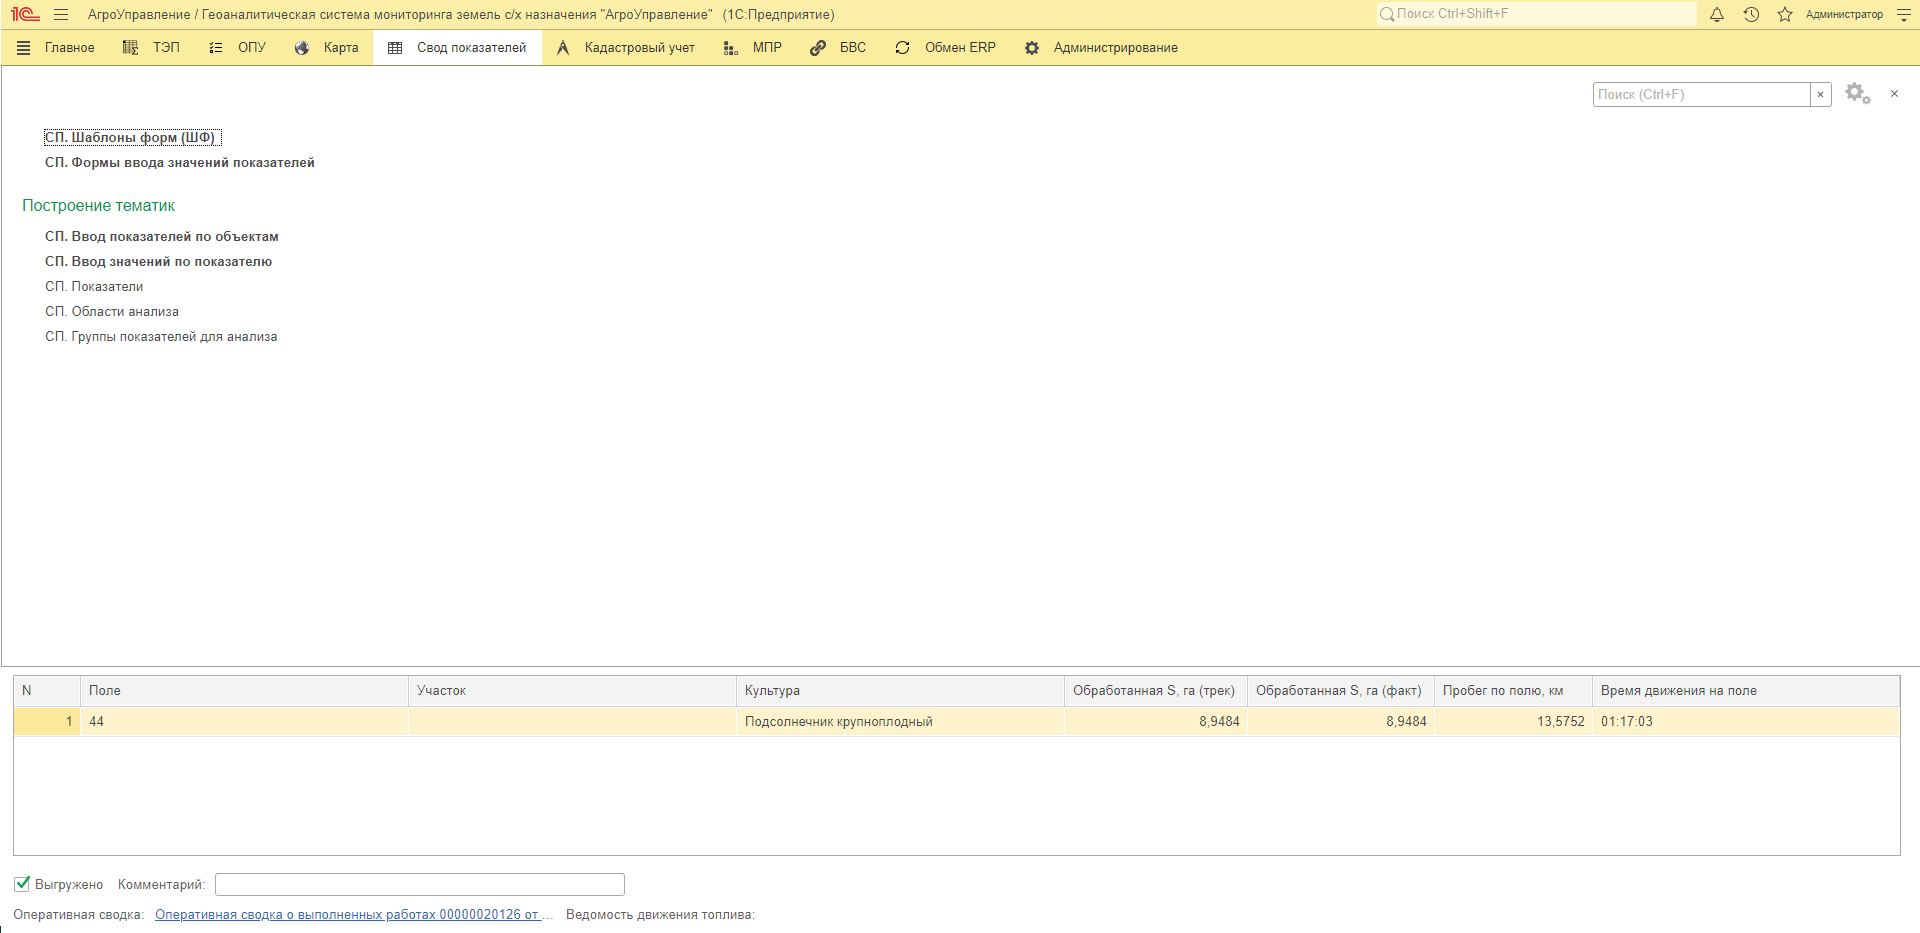Screen dimensions: 1920x933
Task: Click the Поле column header
Action: click(x=244, y=691)
